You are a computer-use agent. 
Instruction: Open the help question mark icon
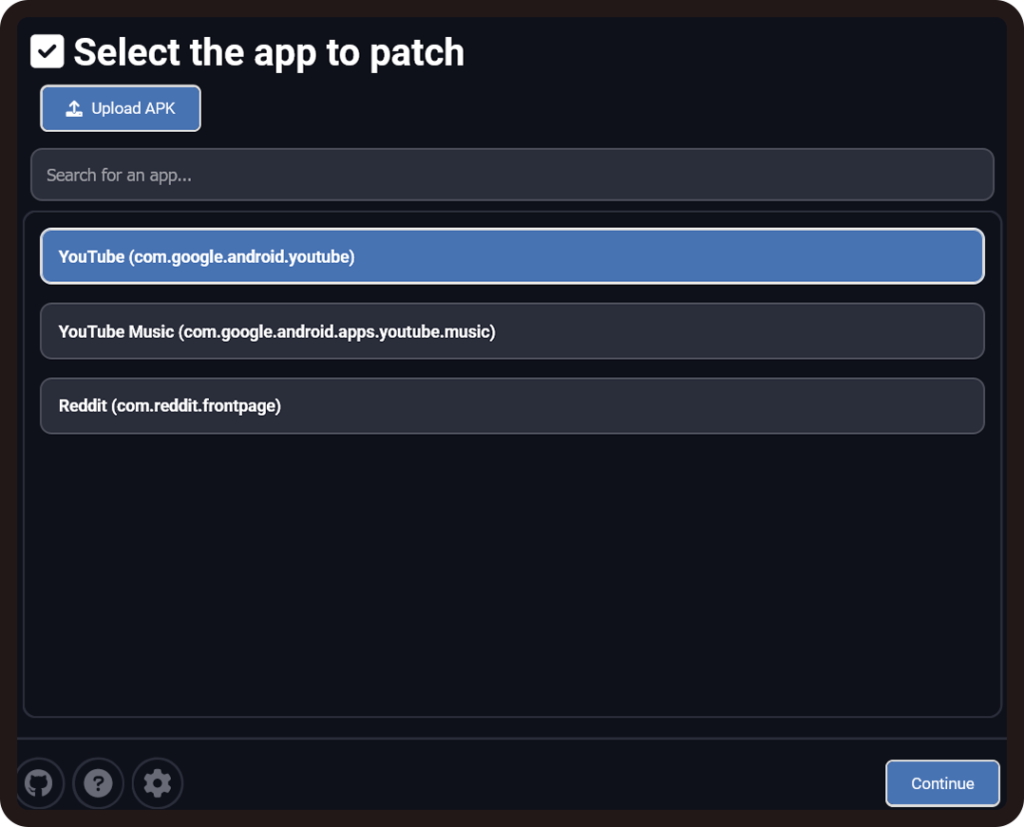tap(98, 783)
